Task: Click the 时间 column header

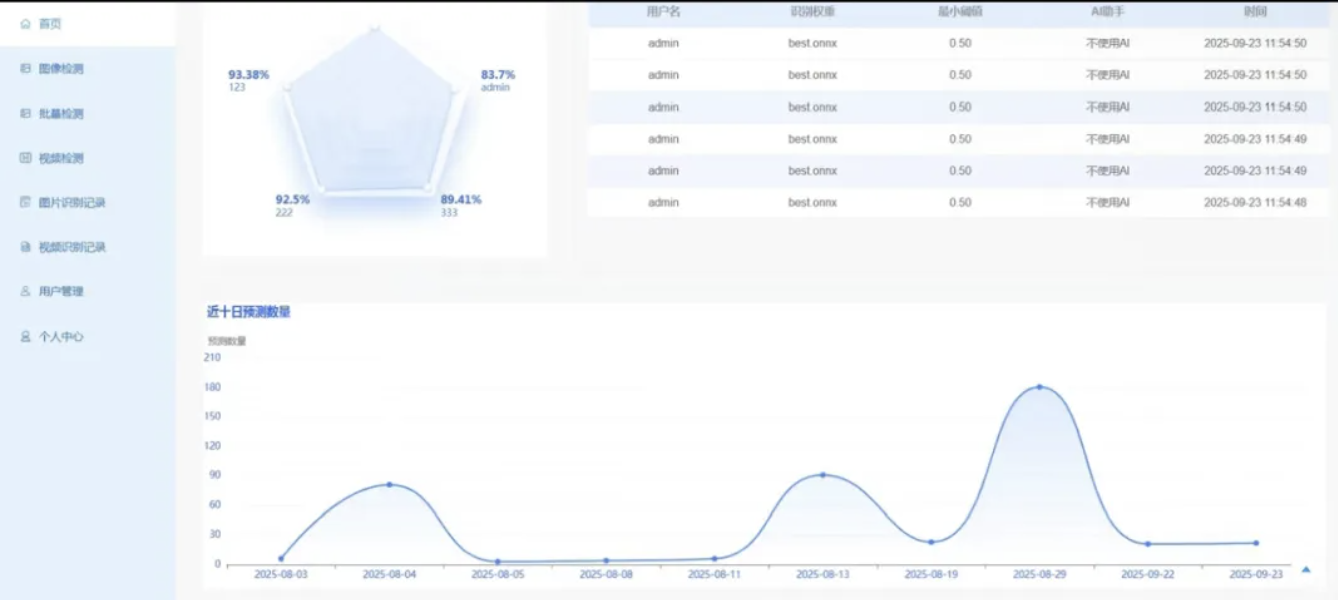Action: pos(1255,12)
